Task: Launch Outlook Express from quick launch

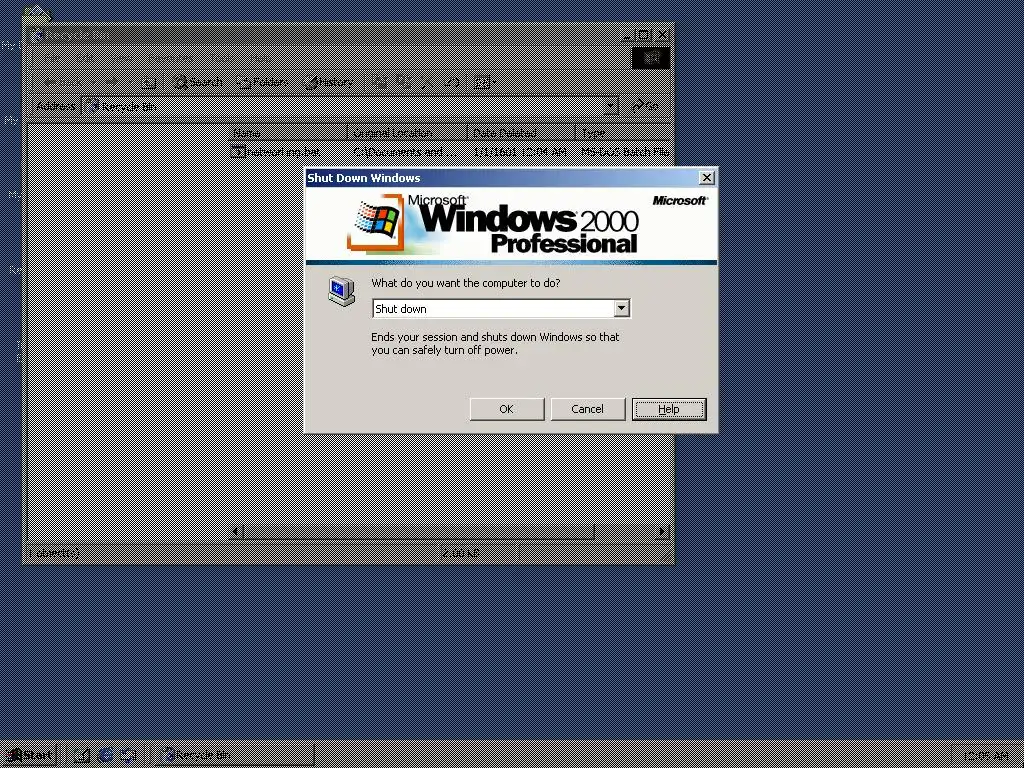Action: [128, 756]
